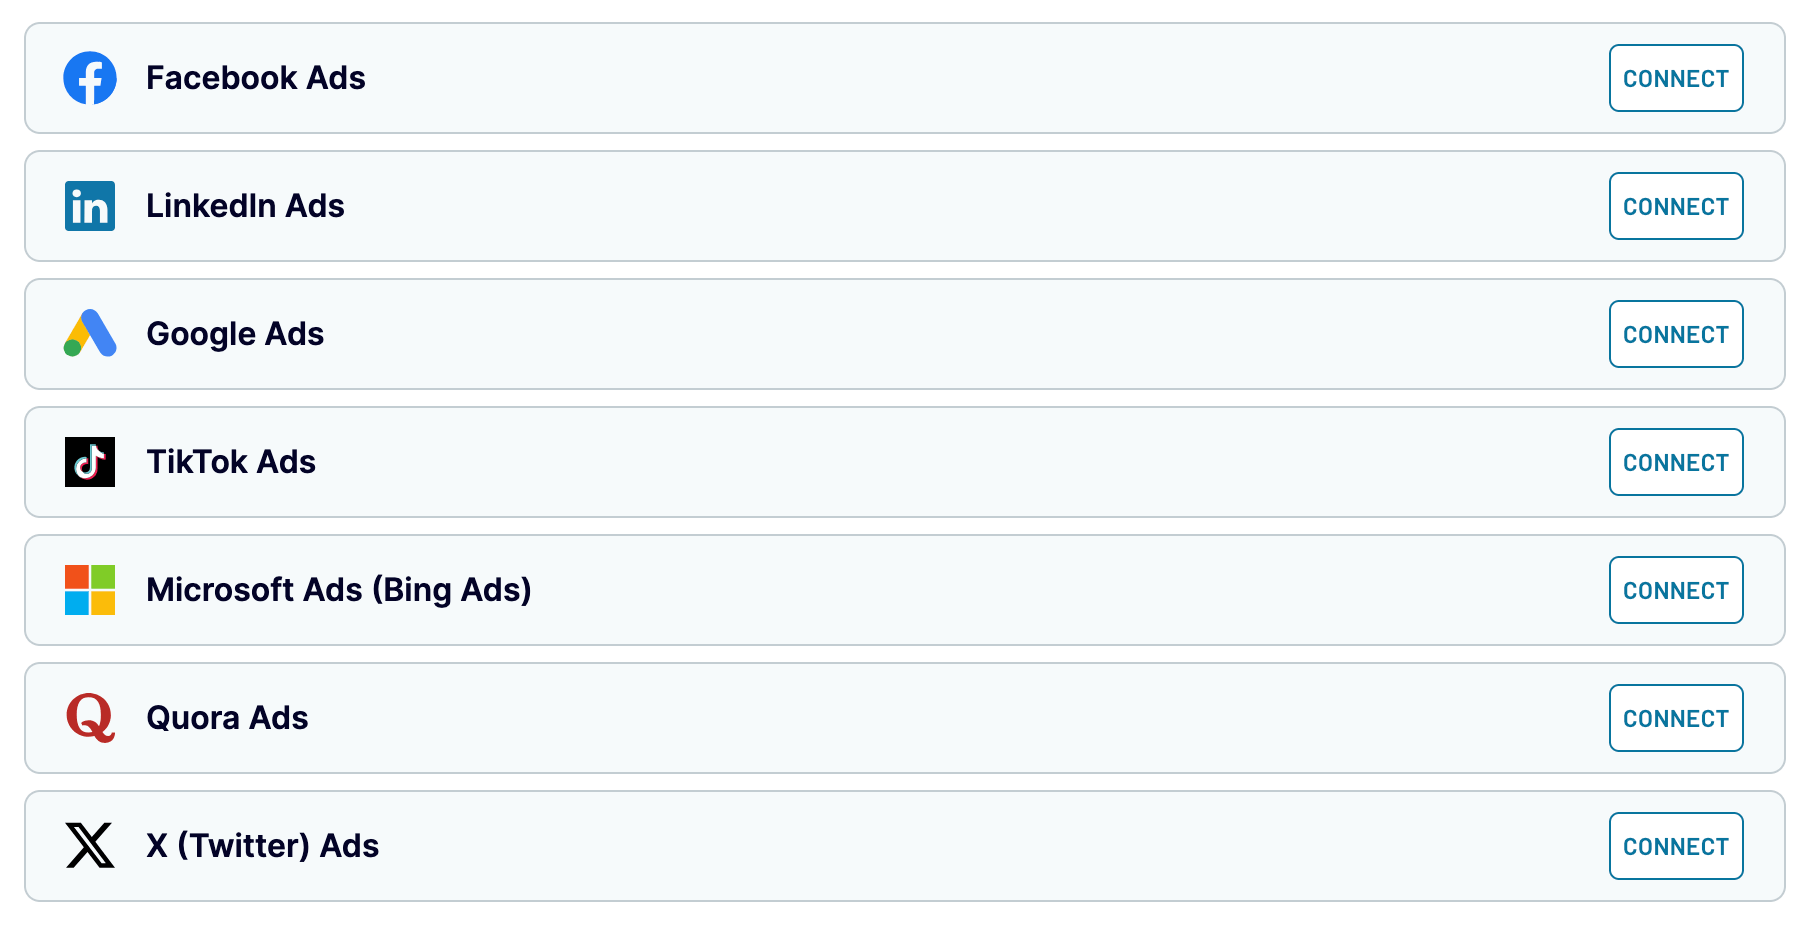1814x928 pixels.
Task: Select the Quora Ads label text
Action: click(x=227, y=718)
